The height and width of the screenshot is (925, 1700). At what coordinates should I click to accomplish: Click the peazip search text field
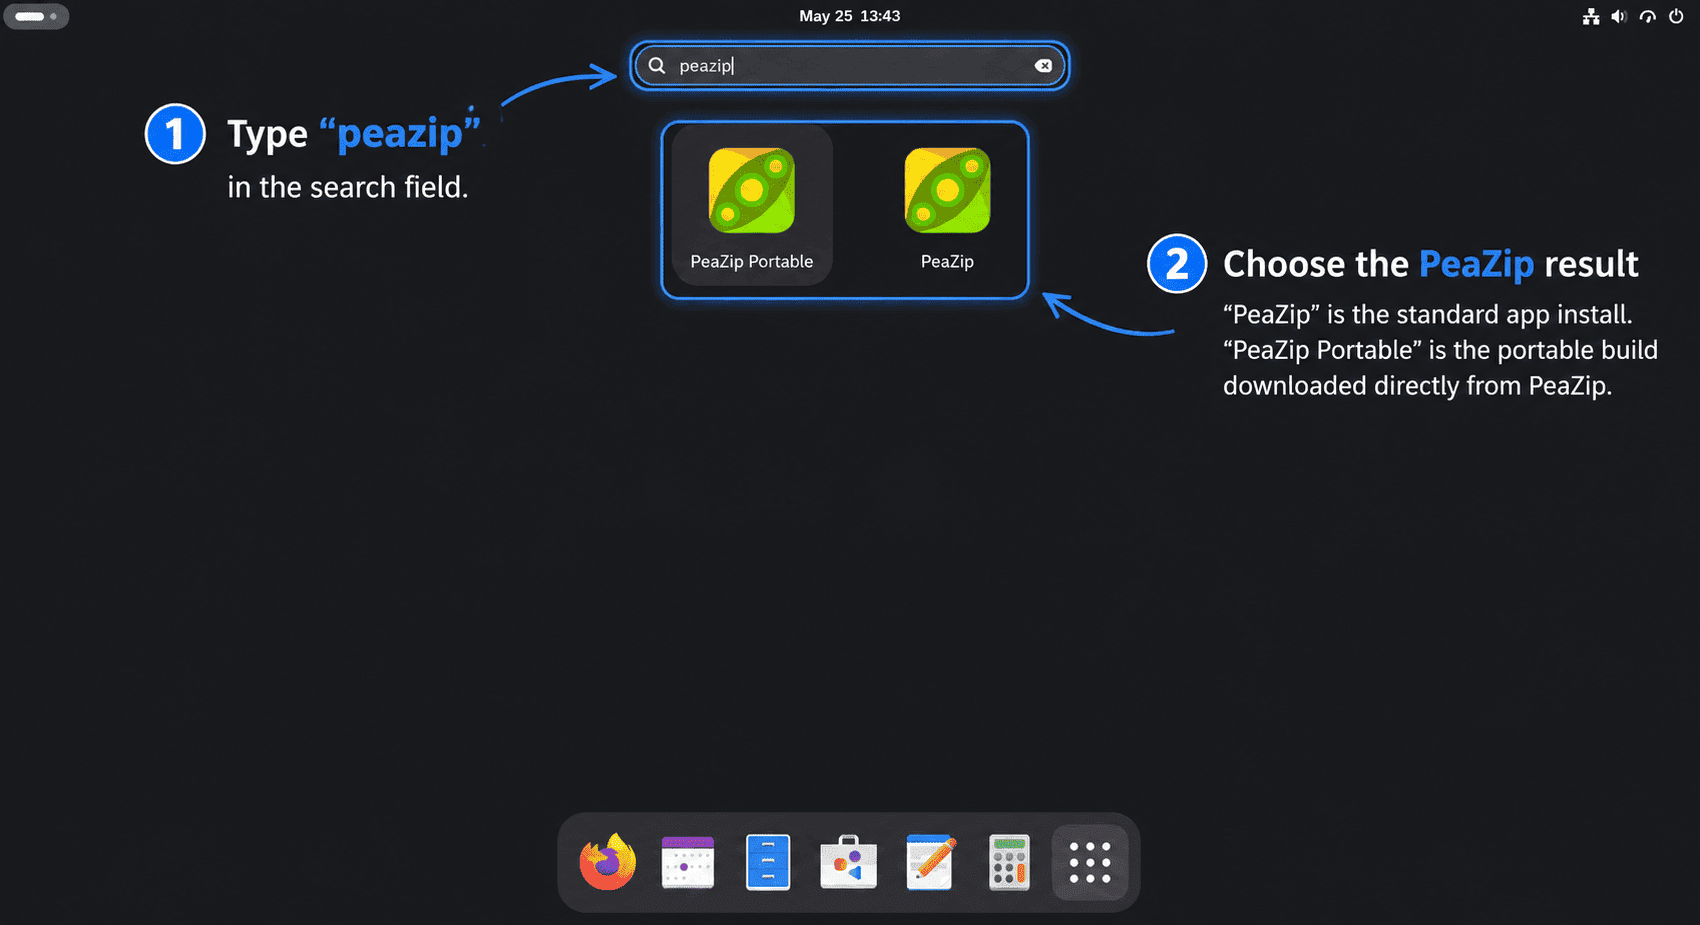click(x=849, y=66)
